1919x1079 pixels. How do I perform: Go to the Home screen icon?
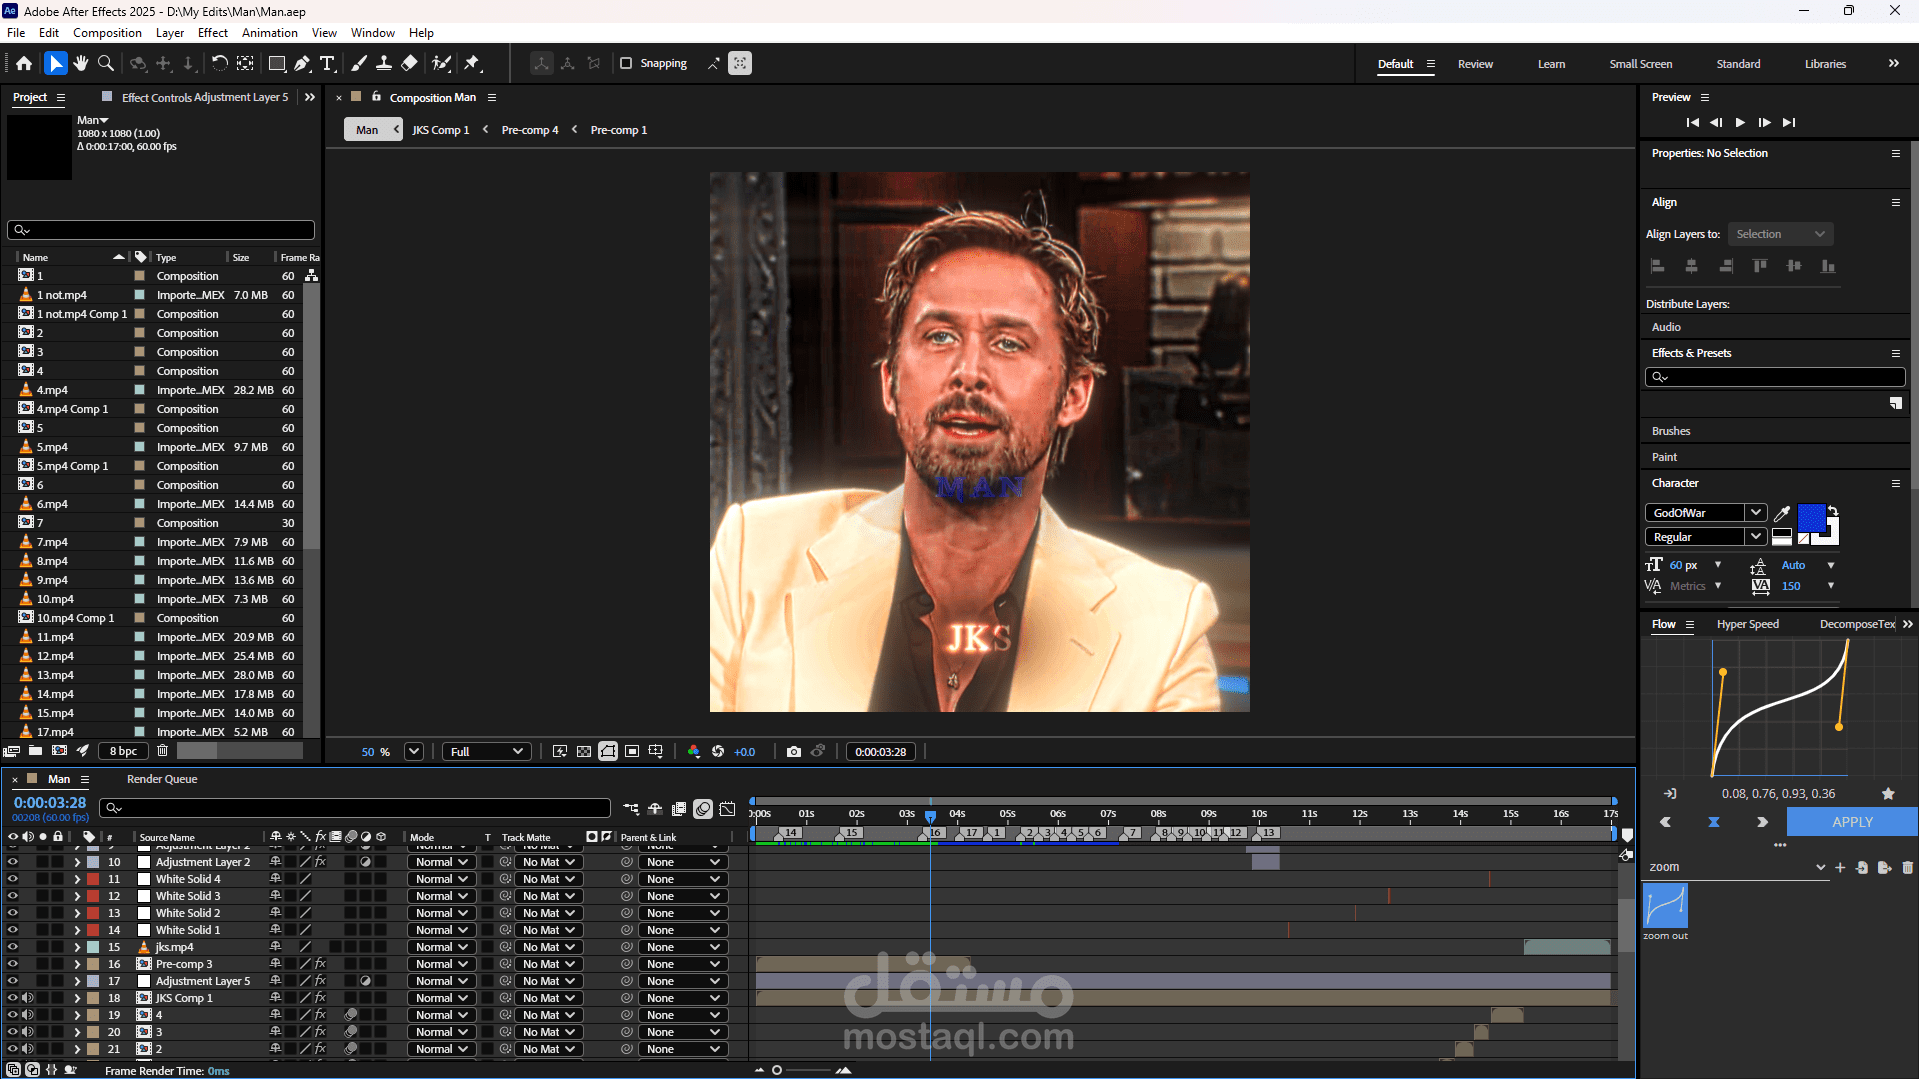[24, 63]
